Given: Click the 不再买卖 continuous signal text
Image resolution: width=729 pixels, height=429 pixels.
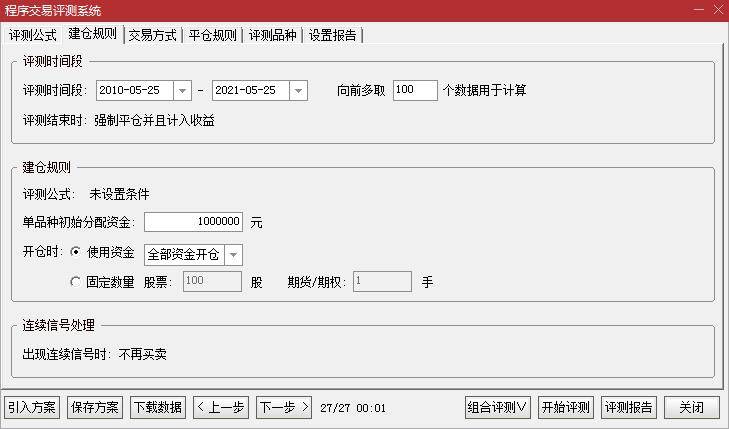Looking at the screenshot, I should (x=143, y=354).
